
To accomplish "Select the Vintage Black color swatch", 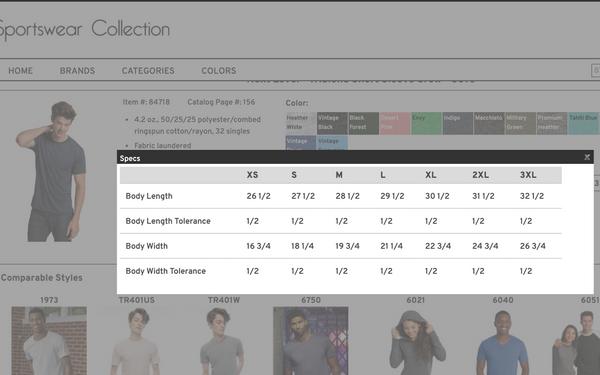I will (332, 123).
